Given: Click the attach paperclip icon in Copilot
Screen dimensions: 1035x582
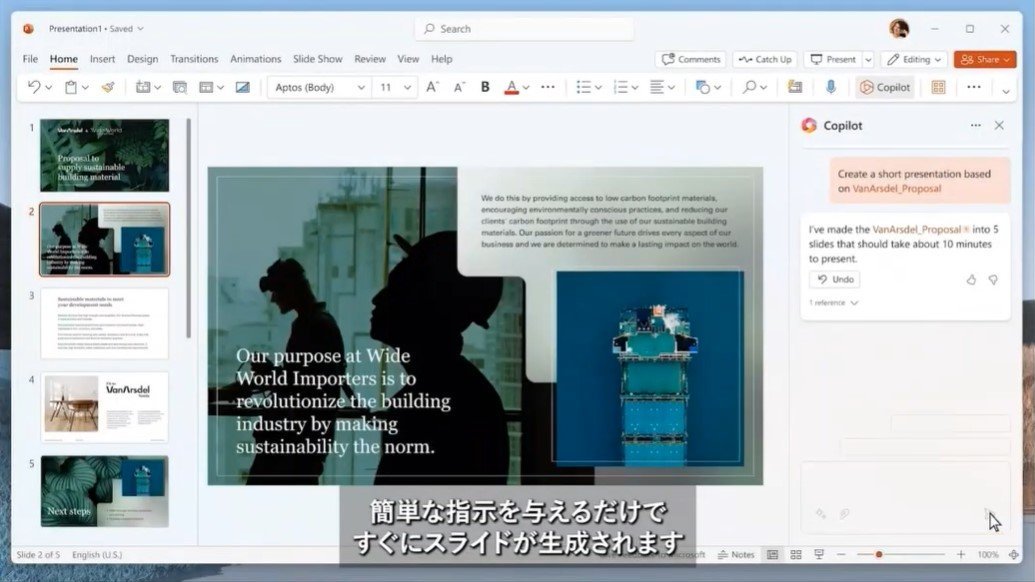Looking at the screenshot, I should pos(844,513).
